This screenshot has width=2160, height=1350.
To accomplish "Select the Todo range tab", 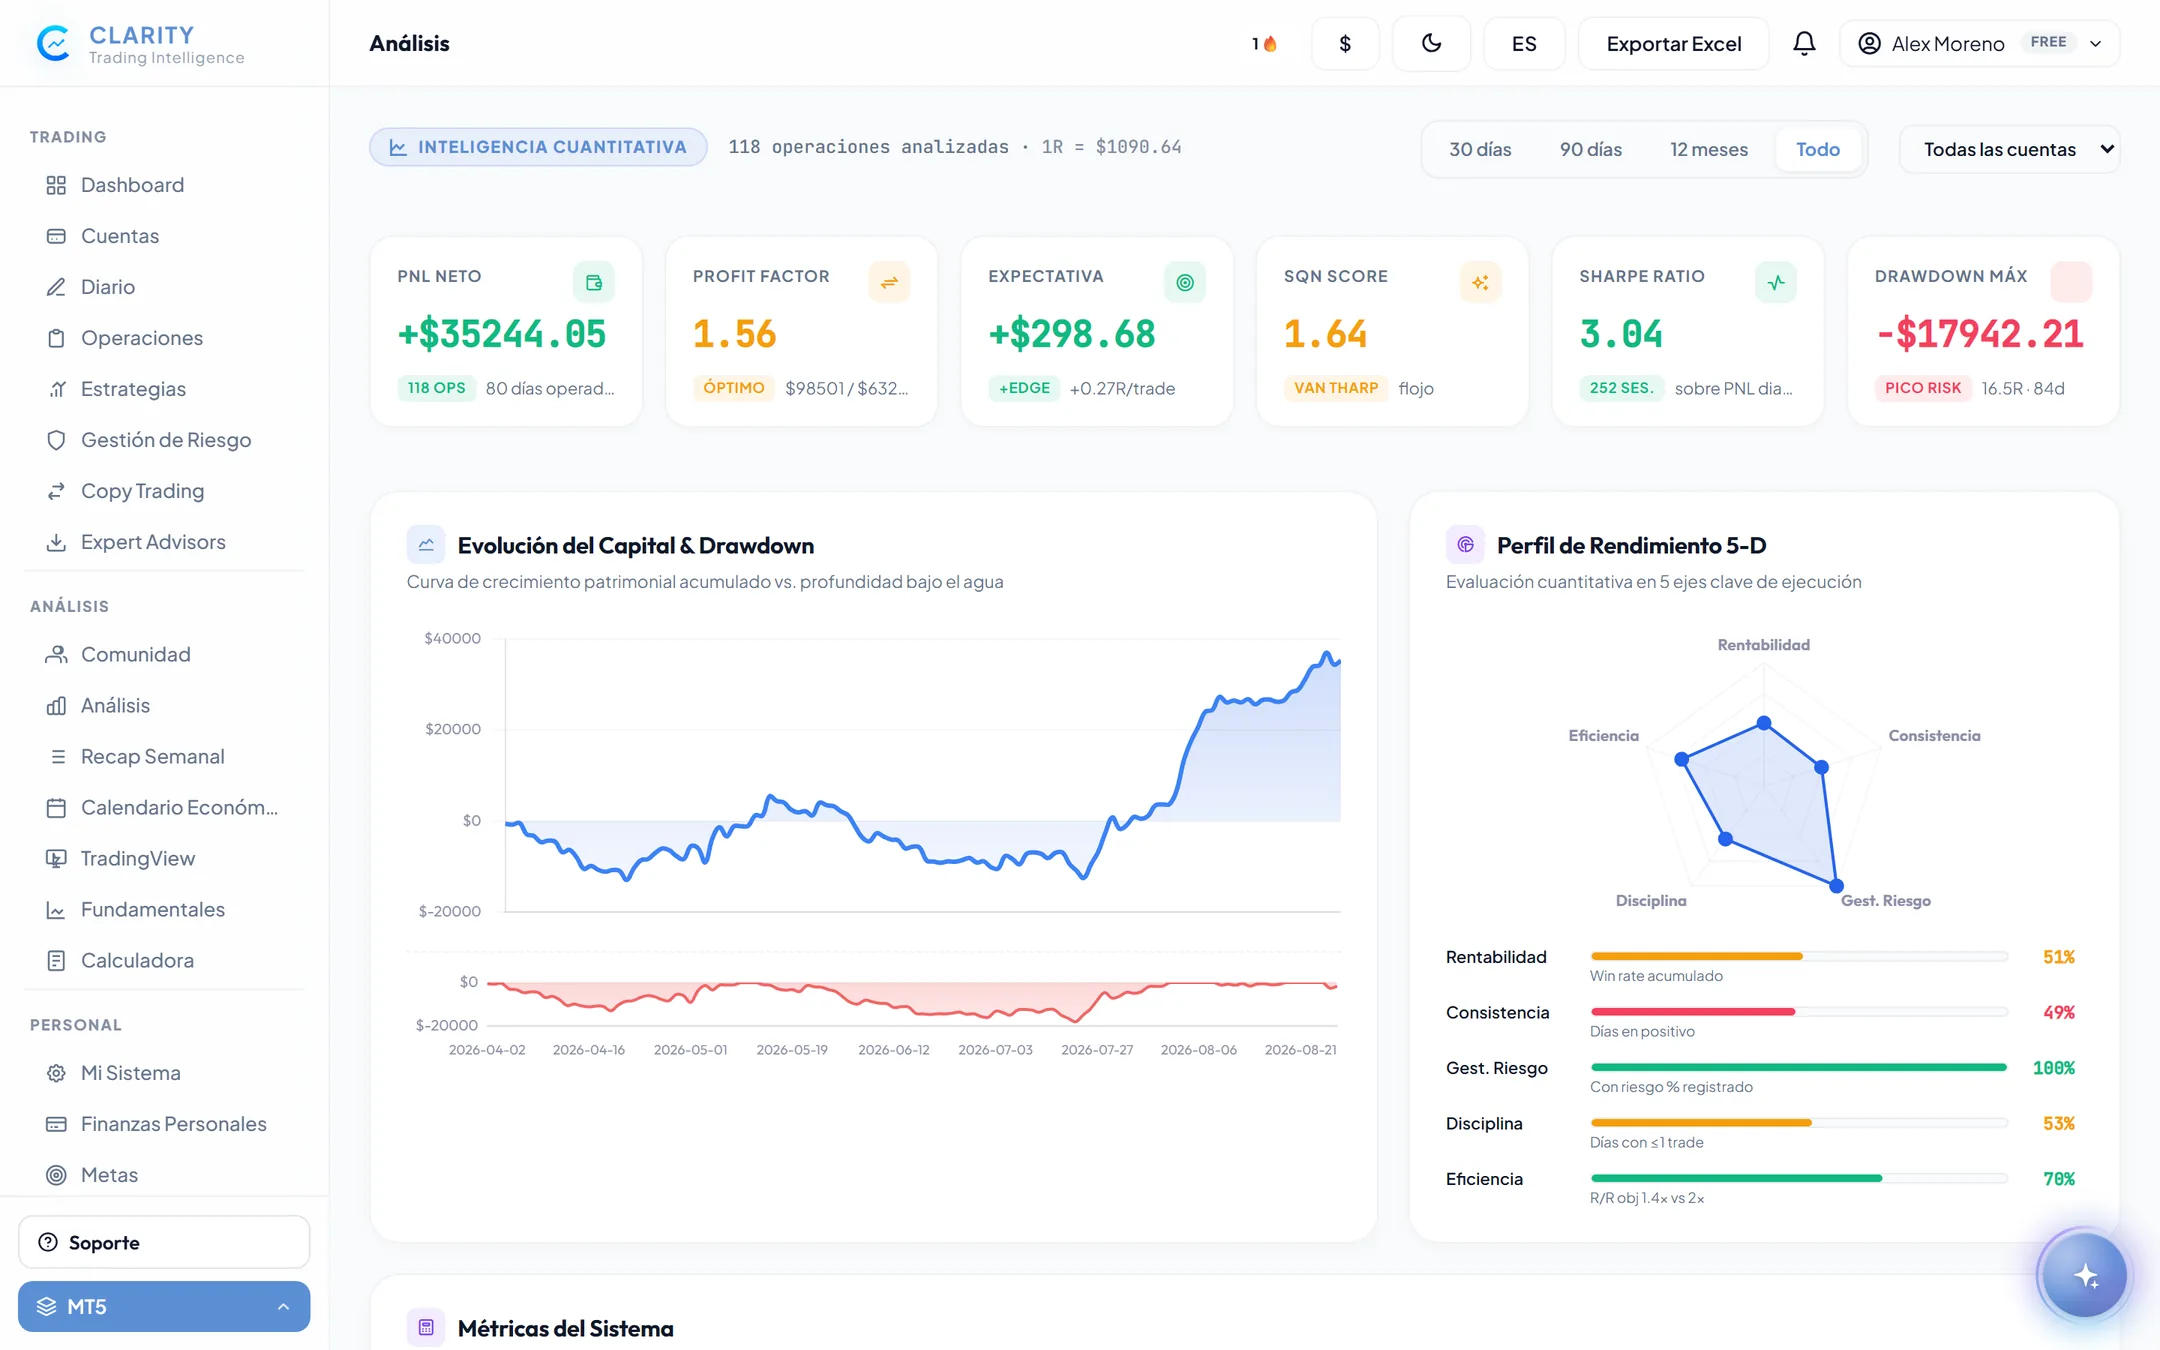I will click(x=1817, y=149).
